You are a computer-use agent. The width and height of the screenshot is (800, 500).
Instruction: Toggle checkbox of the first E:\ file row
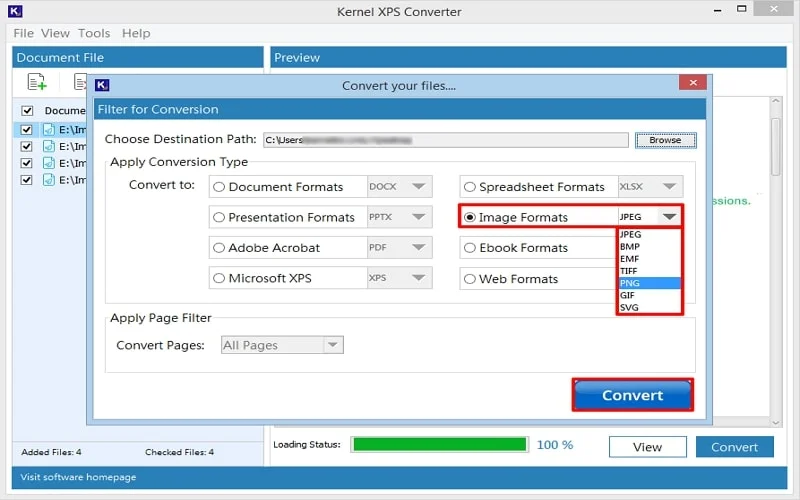pos(27,130)
